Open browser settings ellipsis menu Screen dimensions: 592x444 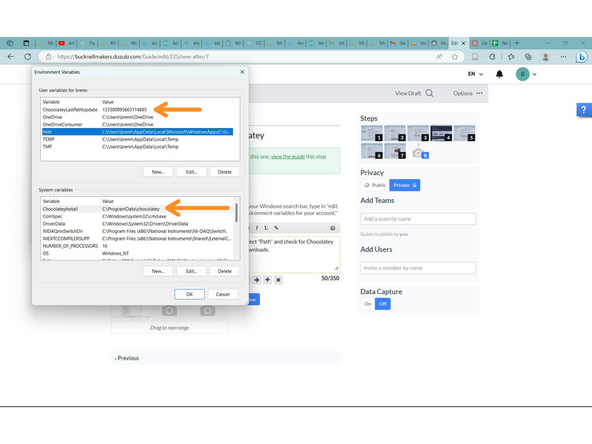click(x=563, y=57)
